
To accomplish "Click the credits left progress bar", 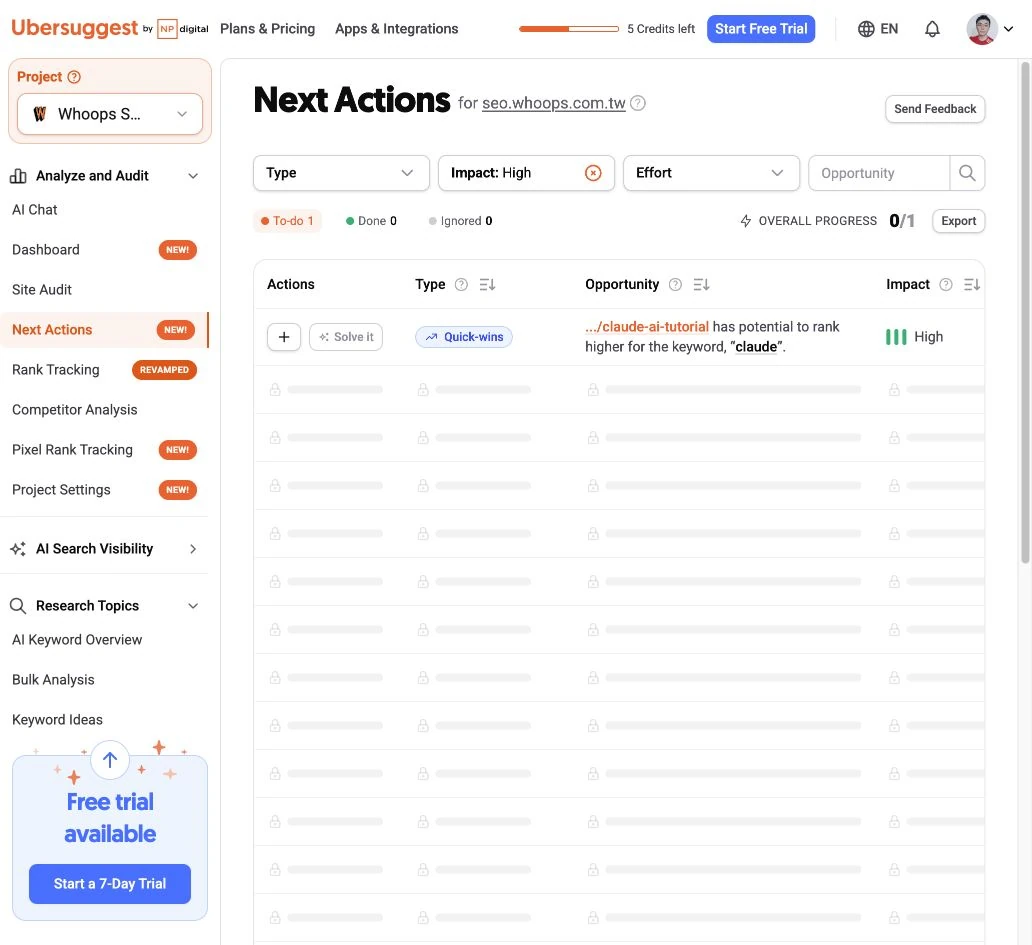I will (569, 29).
